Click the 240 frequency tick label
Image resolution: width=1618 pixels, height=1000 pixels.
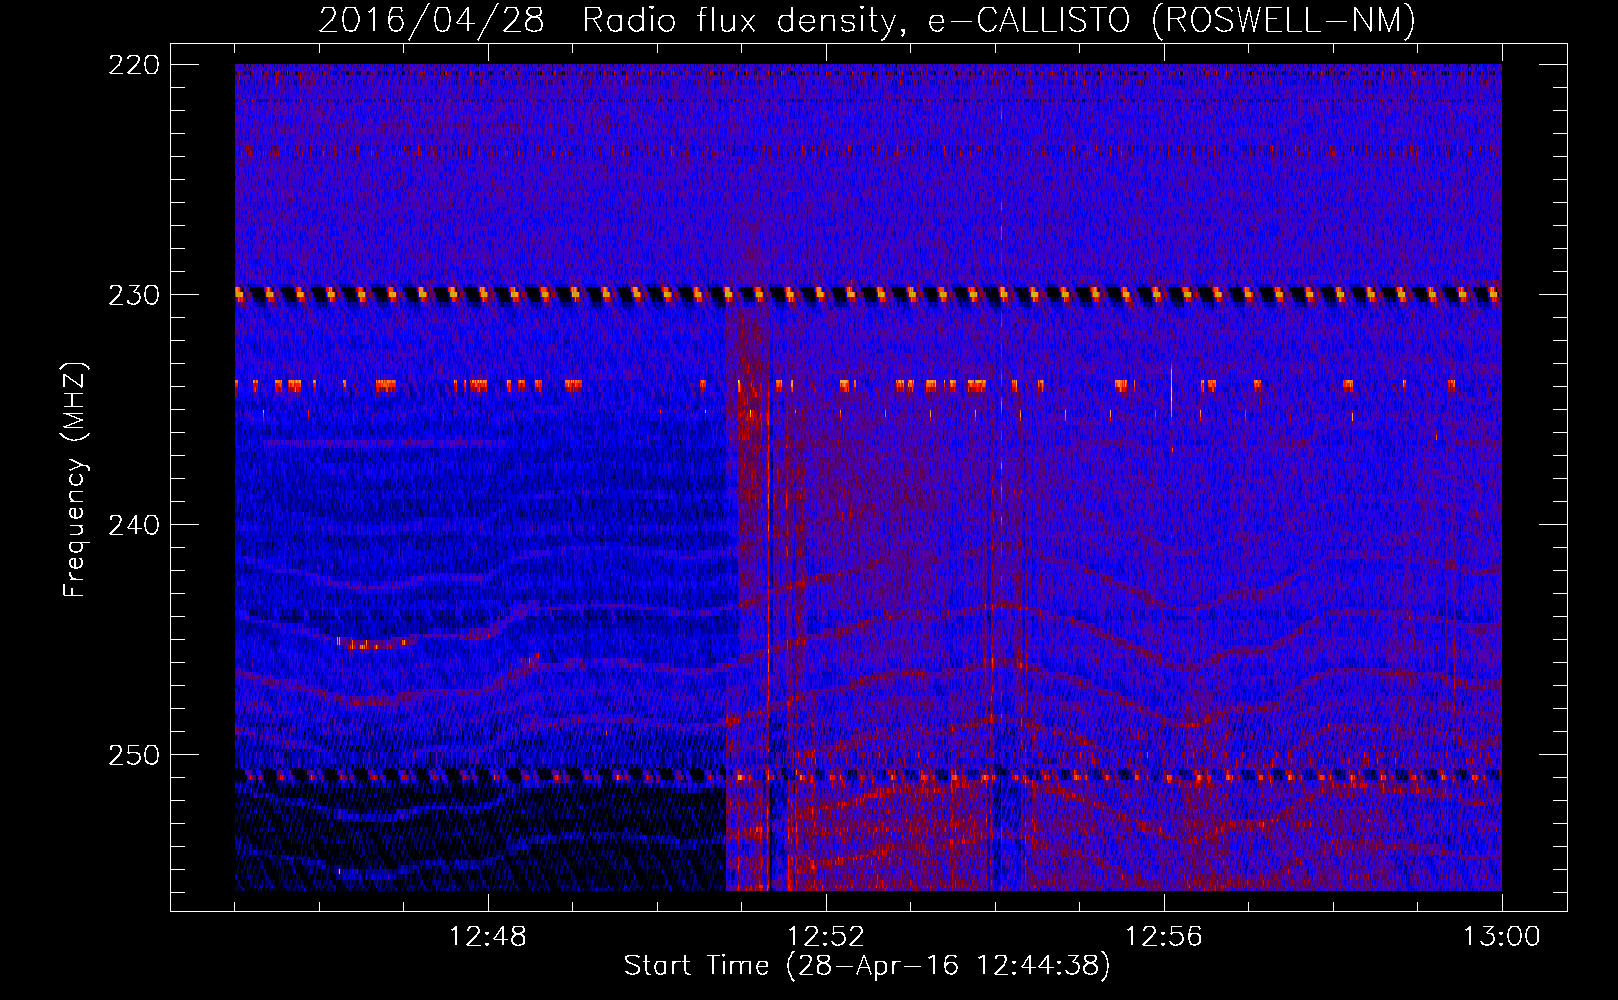pyautogui.click(x=133, y=525)
